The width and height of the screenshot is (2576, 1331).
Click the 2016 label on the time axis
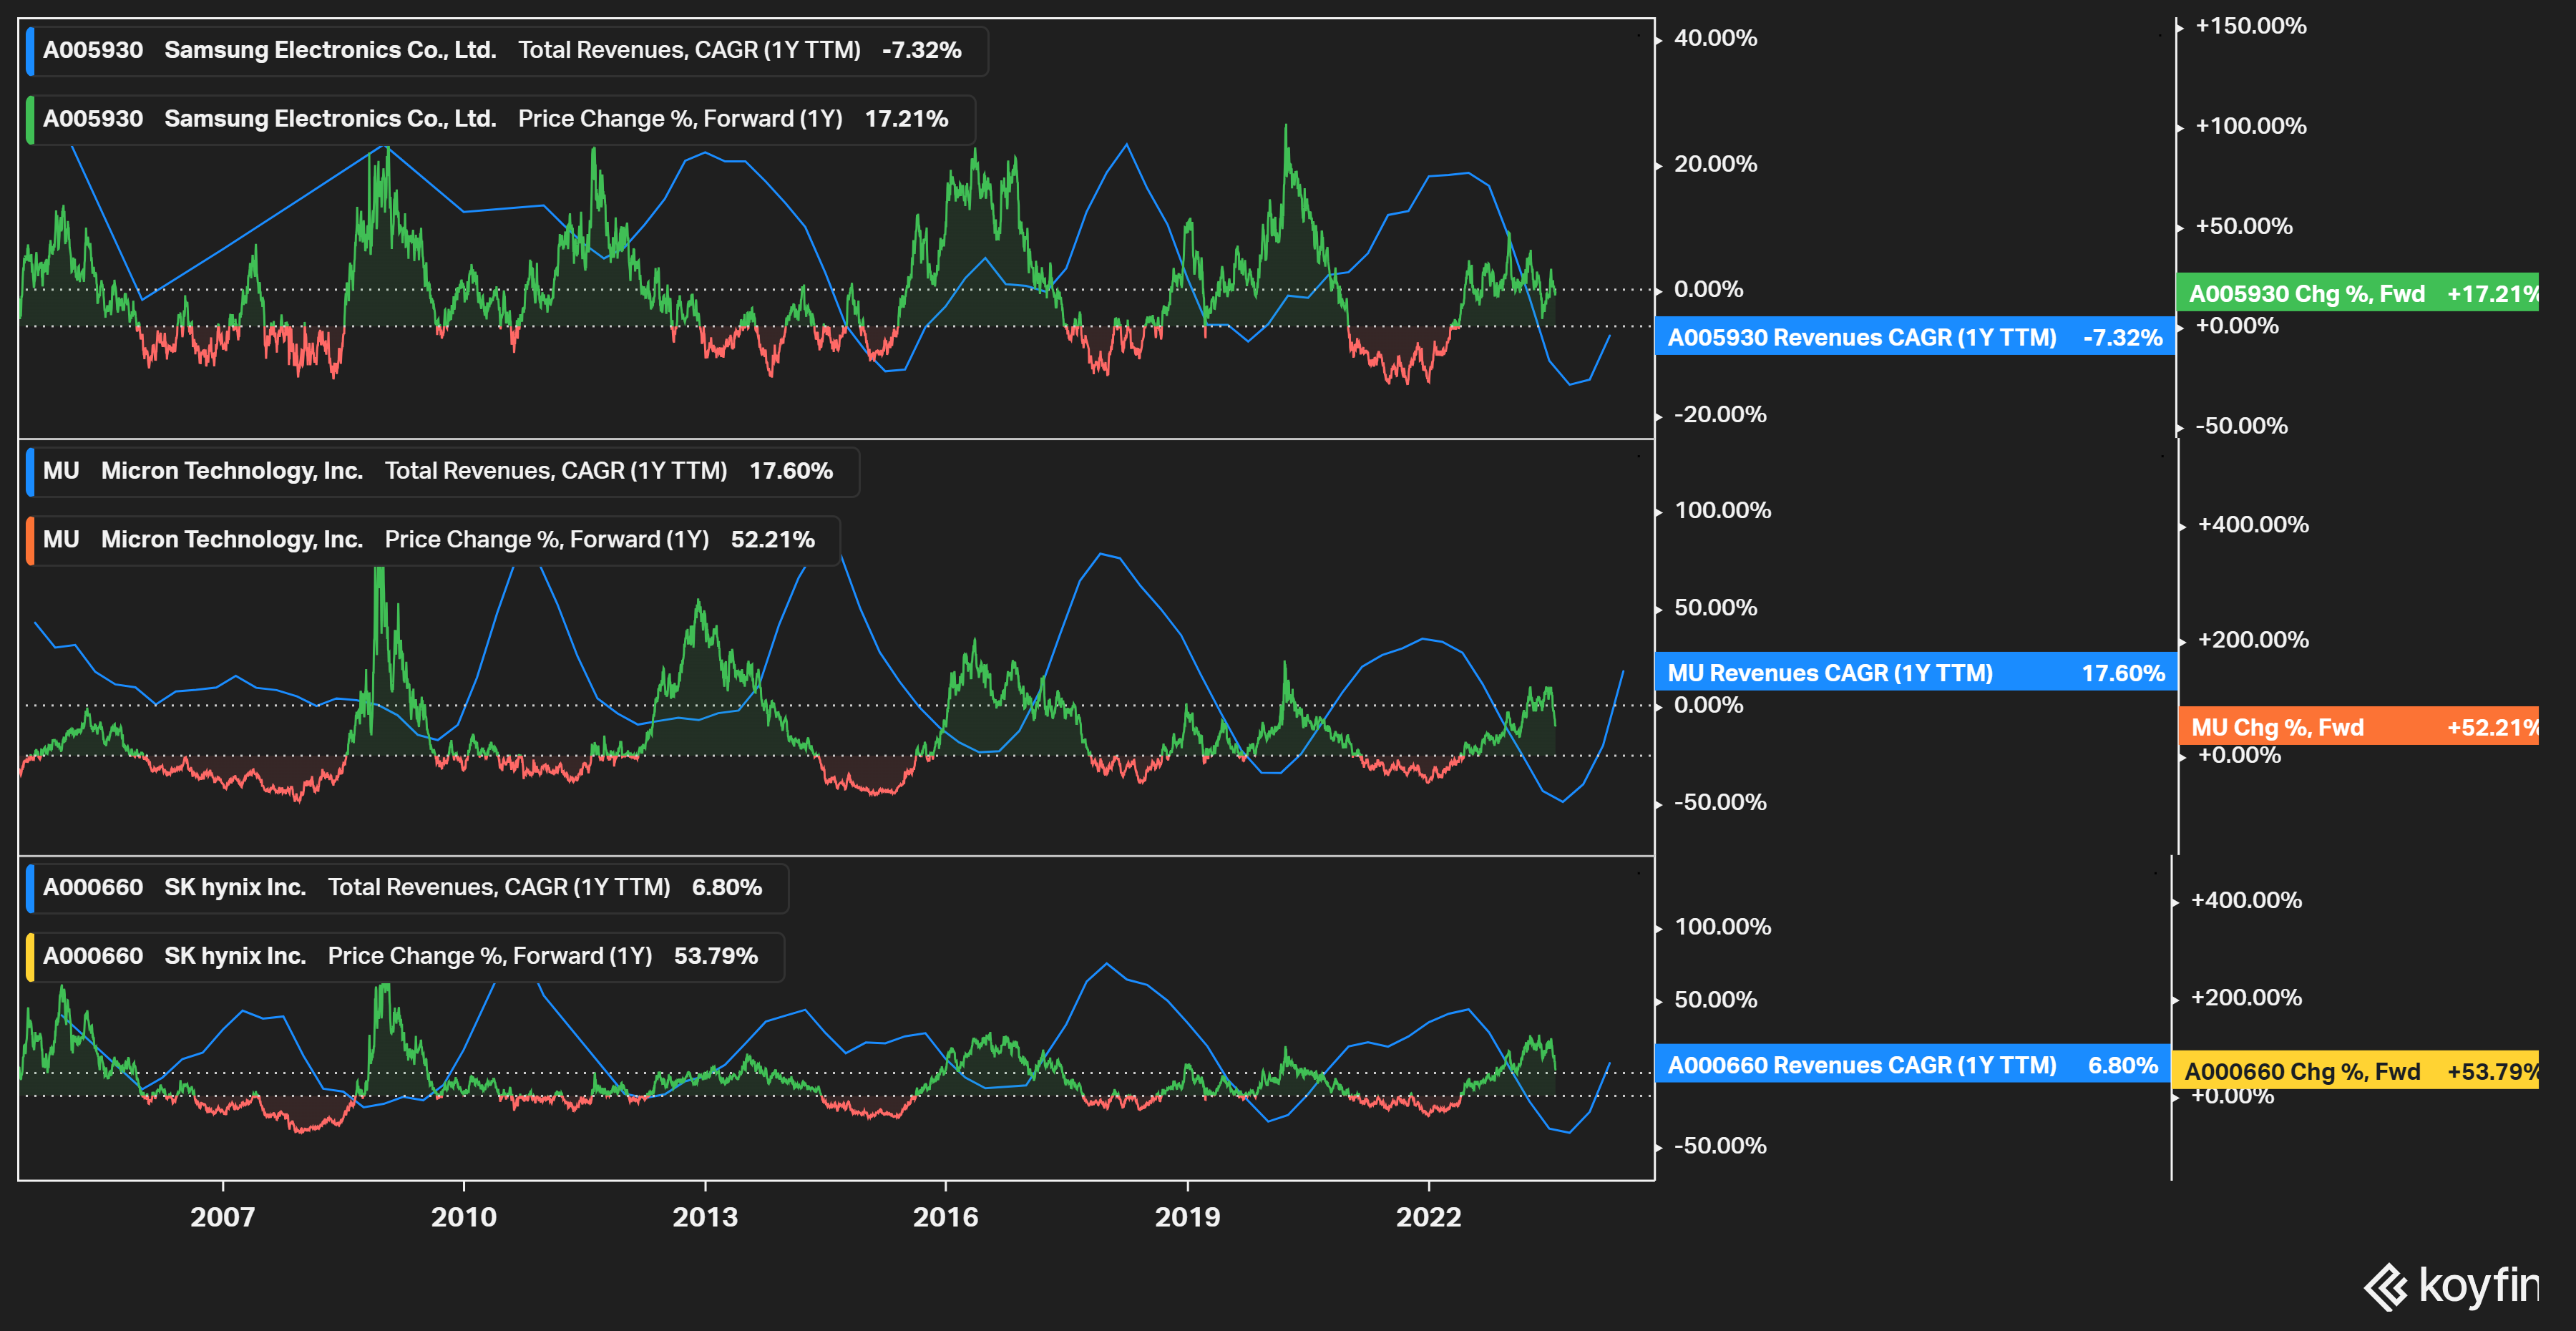[946, 1217]
